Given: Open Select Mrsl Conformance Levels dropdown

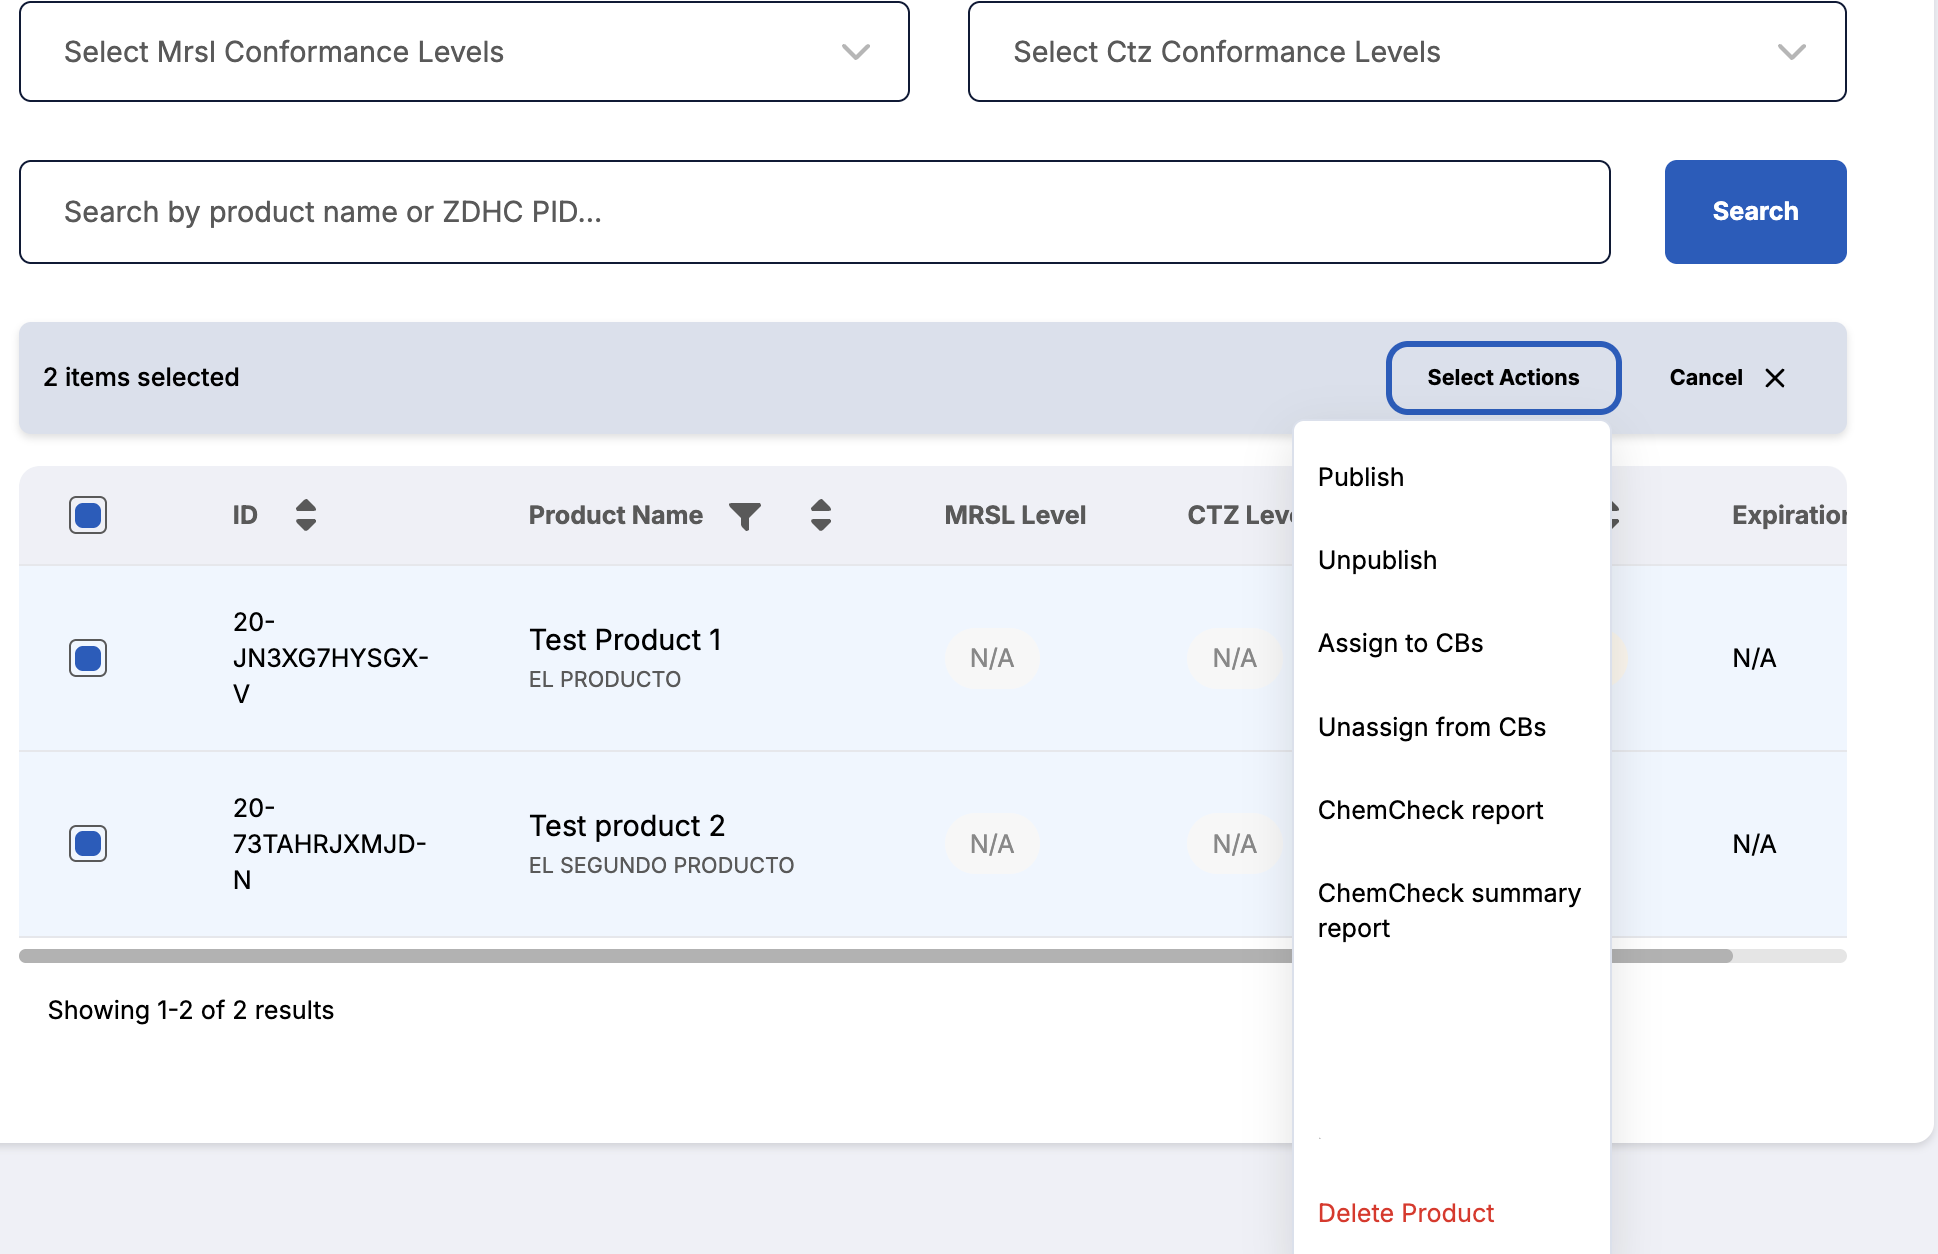Looking at the screenshot, I should 464,52.
